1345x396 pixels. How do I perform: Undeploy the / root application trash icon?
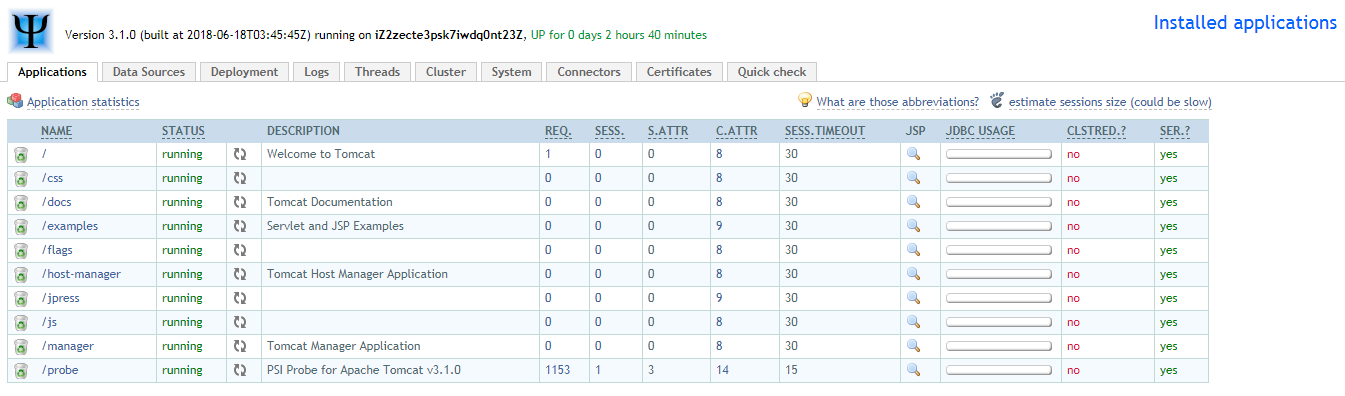coord(21,155)
